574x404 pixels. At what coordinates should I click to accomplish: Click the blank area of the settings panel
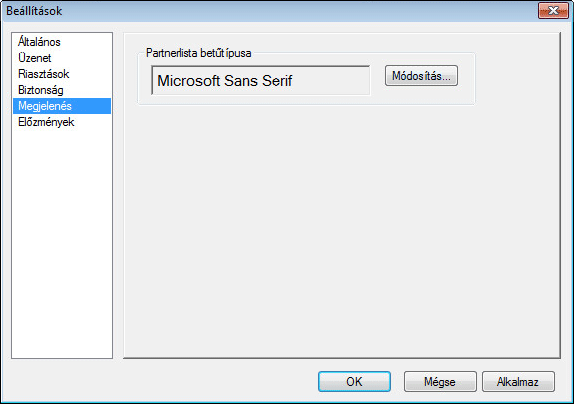click(342, 231)
